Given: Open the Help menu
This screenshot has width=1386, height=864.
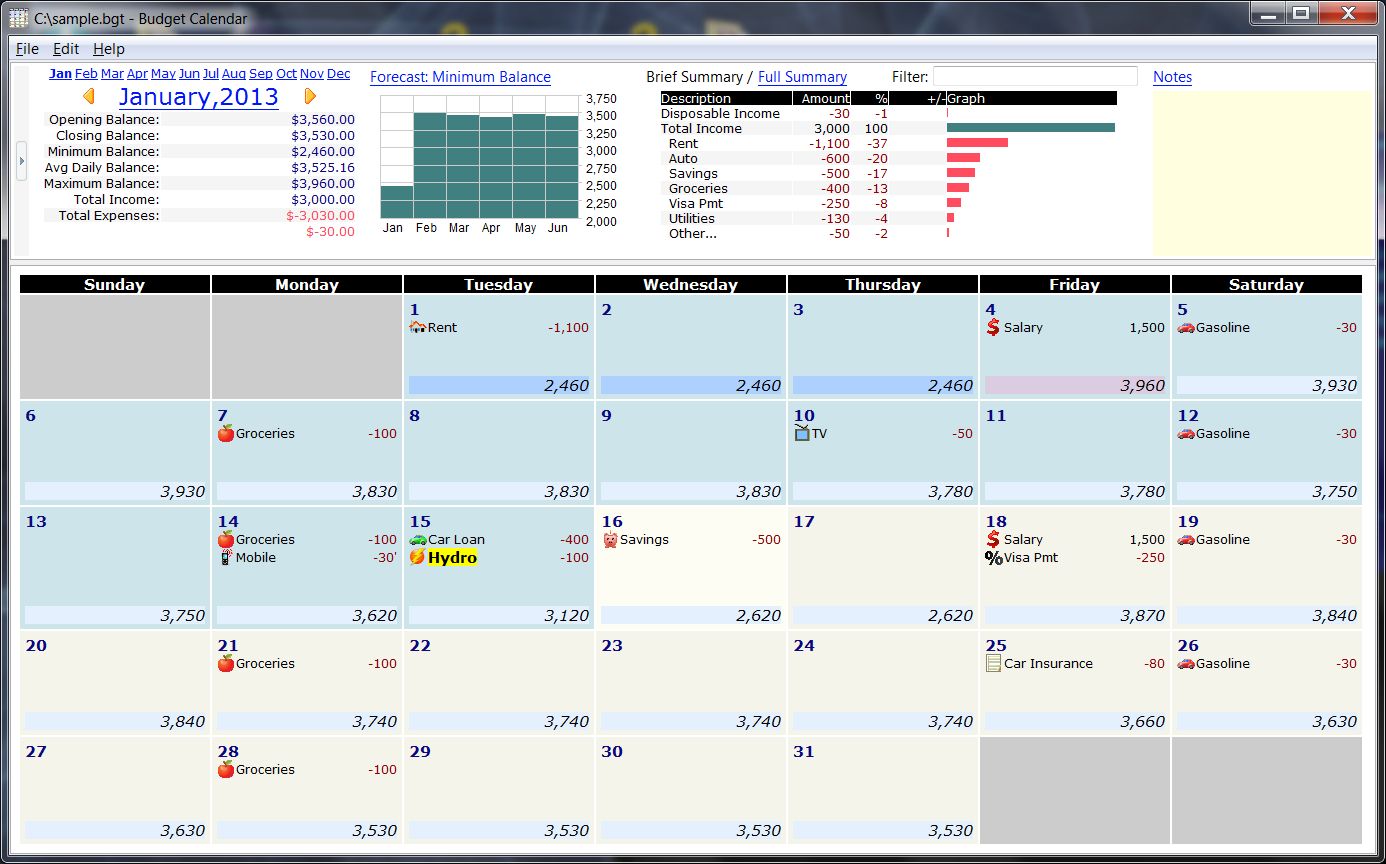Looking at the screenshot, I should [108, 48].
